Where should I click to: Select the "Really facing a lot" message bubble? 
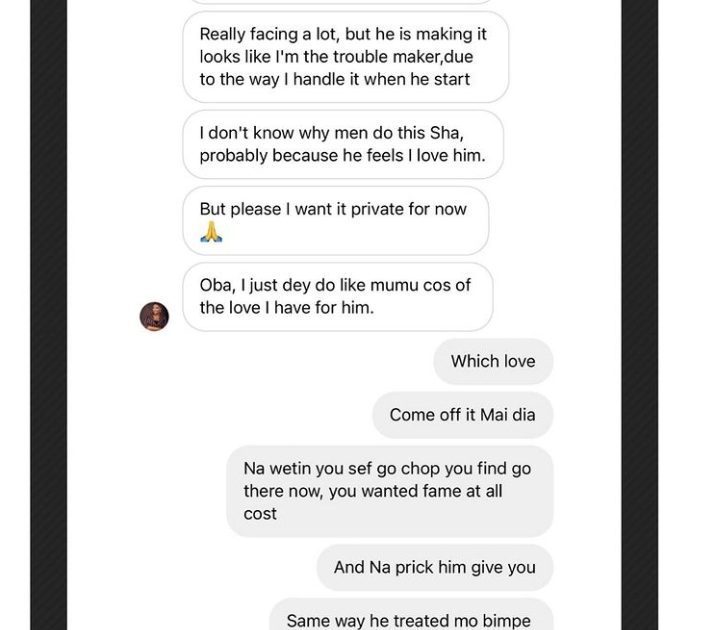tap(345, 57)
